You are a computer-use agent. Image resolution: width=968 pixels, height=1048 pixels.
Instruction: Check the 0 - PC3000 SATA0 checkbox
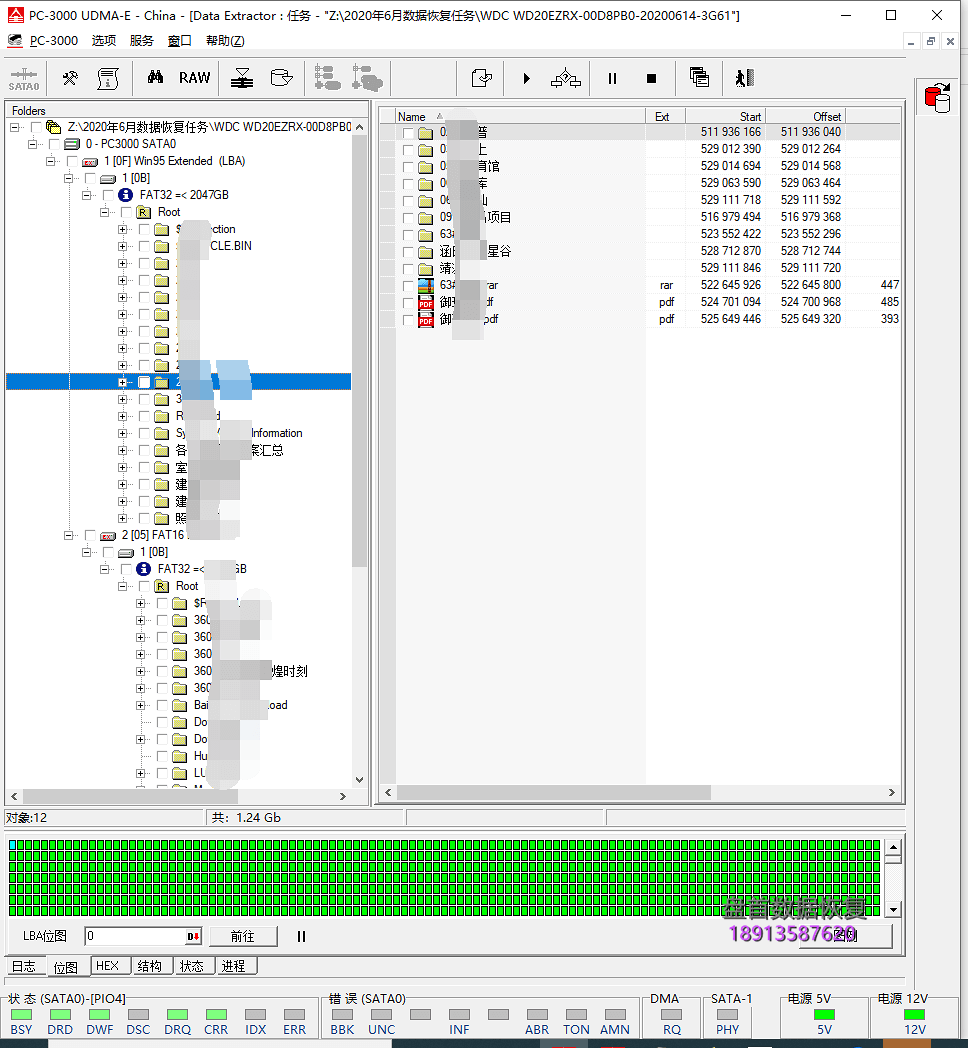tap(54, 144)
